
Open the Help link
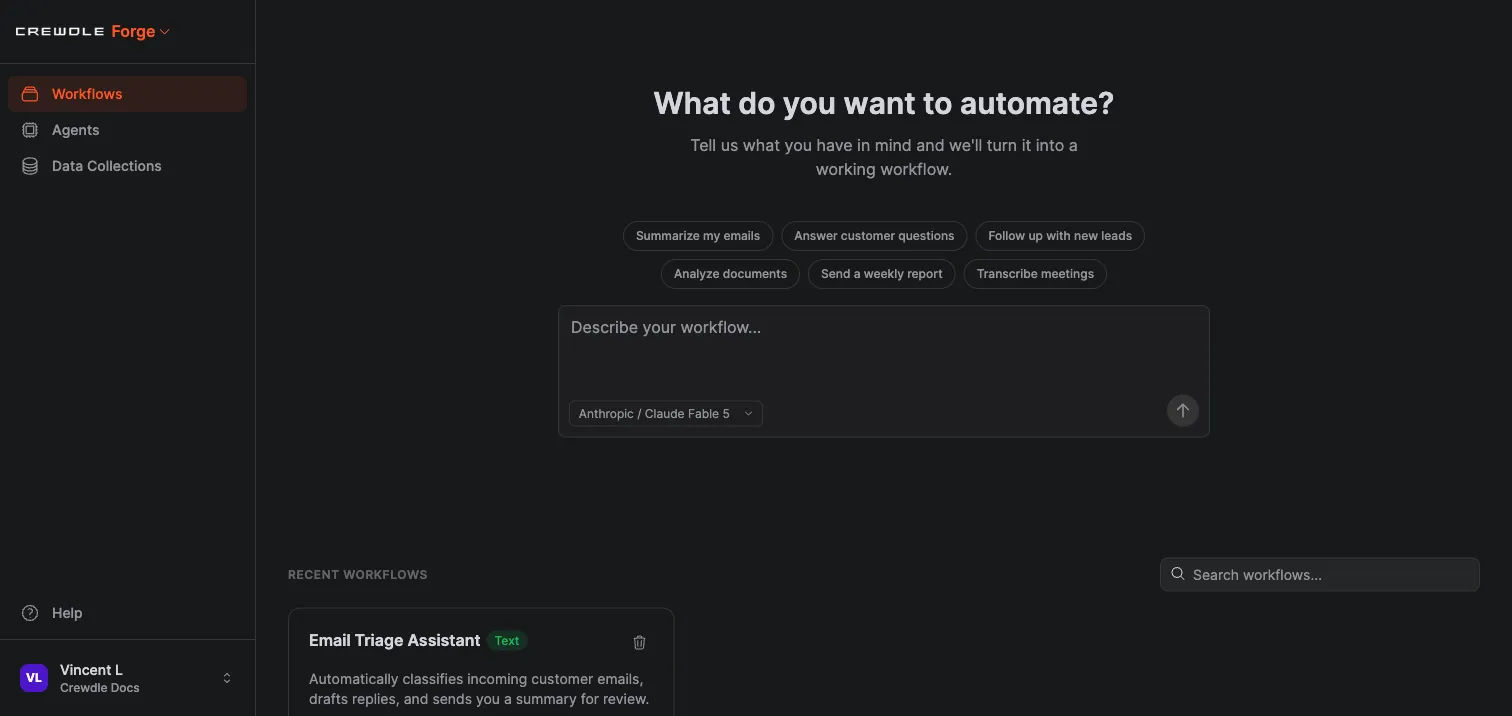tap(67, 613)
